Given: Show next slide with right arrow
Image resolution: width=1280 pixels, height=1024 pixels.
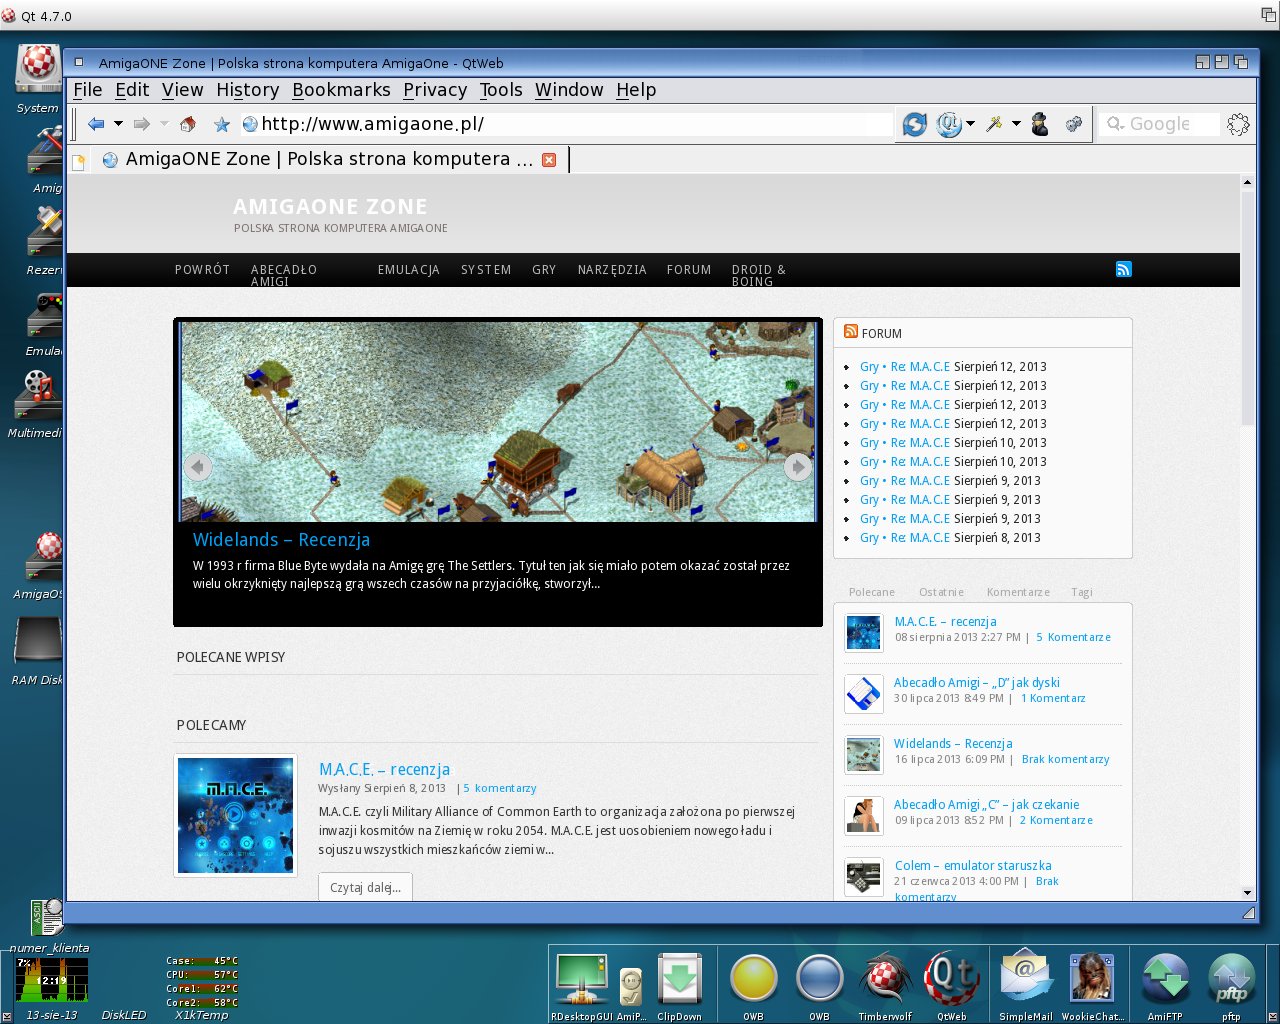Looking at the screenshot, I should [797, 466].
